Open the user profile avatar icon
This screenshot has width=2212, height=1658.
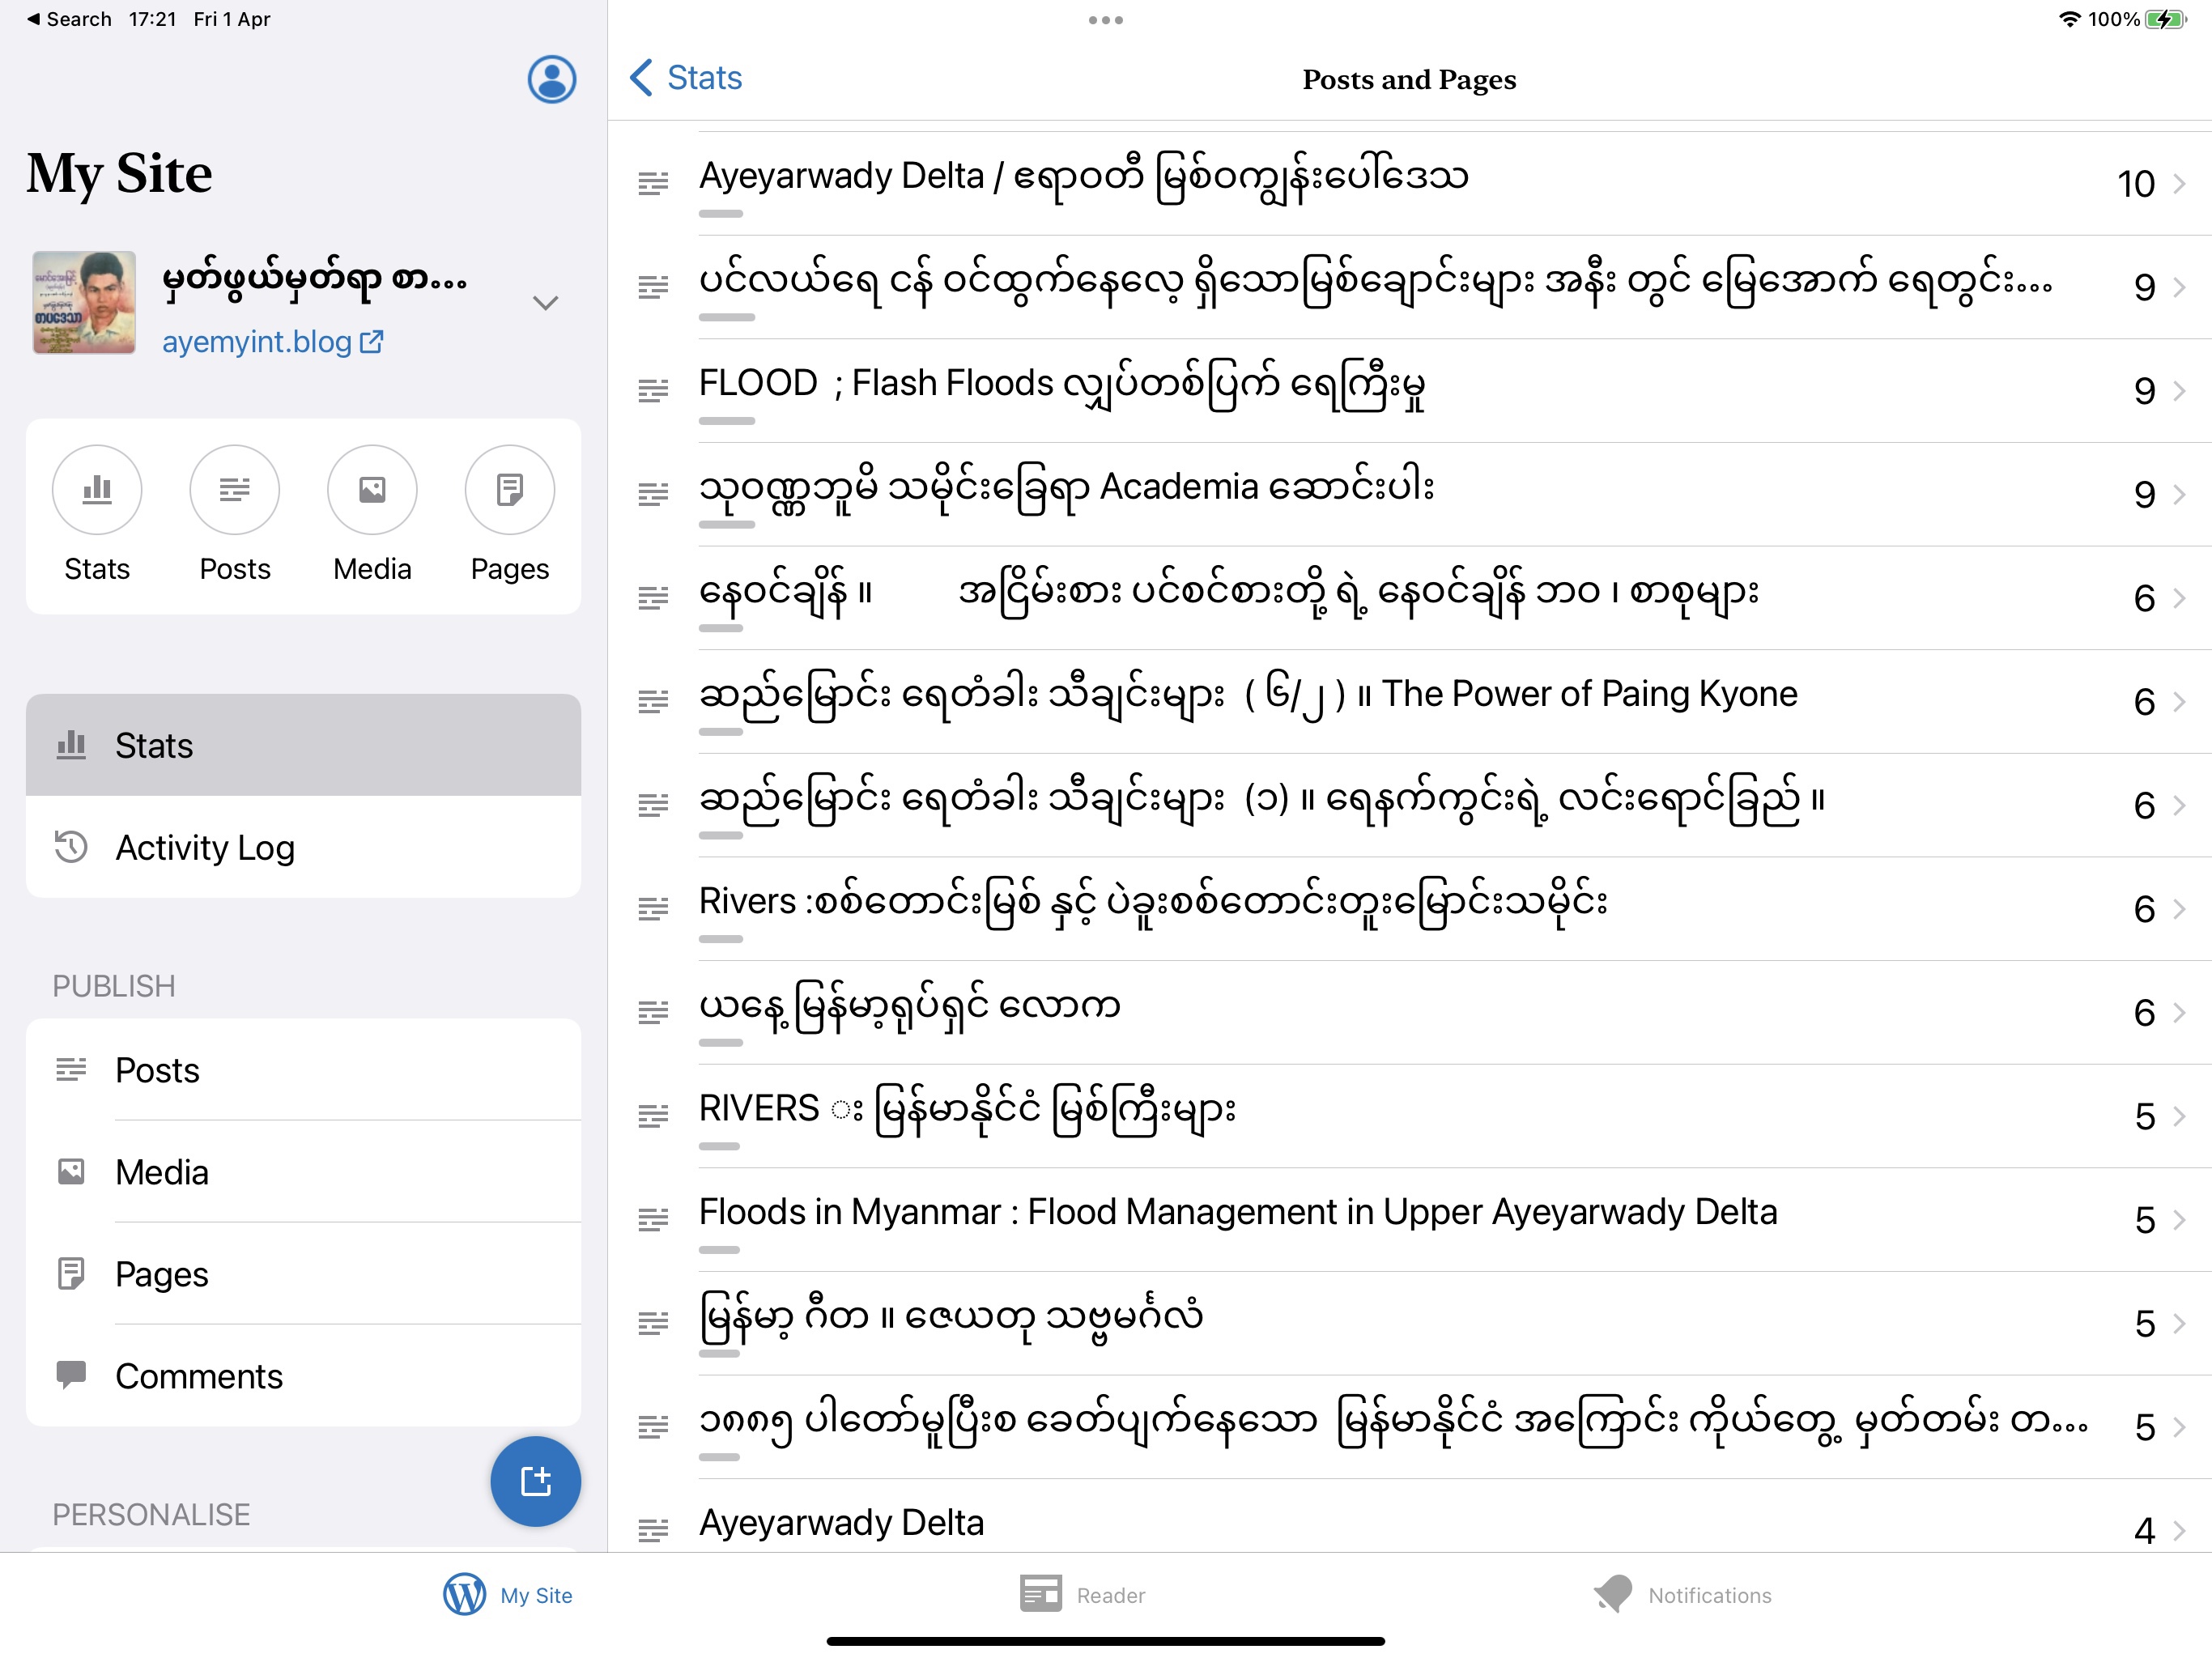pyautogui.click(x=551, y=79)
